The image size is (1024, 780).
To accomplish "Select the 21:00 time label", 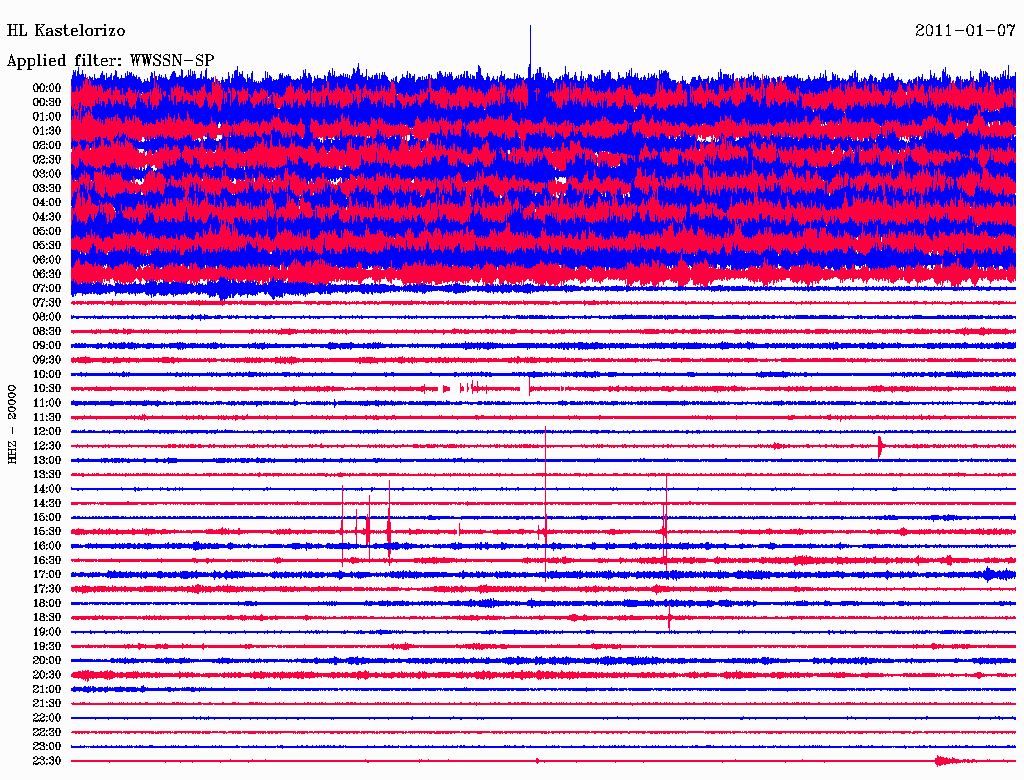I will pyautogui.click(x=47, y=689).
